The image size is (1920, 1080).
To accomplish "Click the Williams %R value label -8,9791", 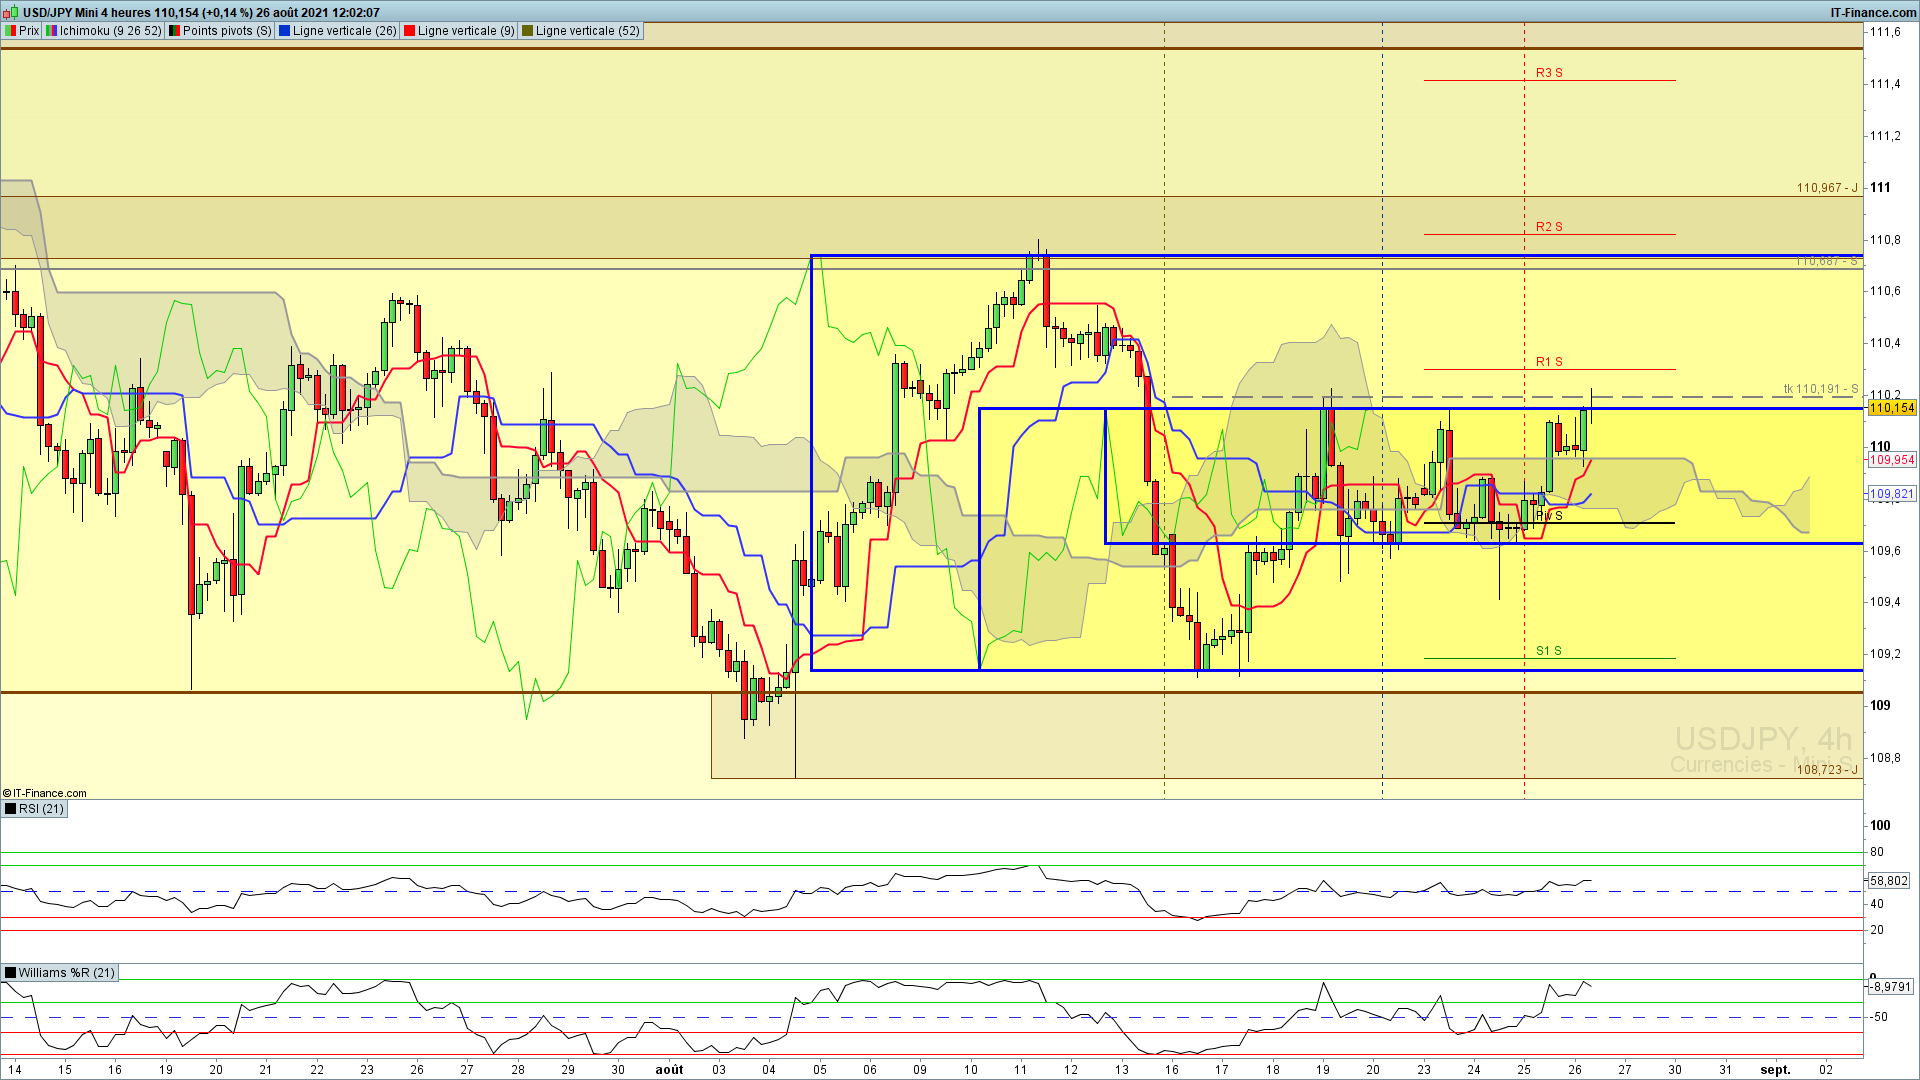I will click(x=1891, y=987).
